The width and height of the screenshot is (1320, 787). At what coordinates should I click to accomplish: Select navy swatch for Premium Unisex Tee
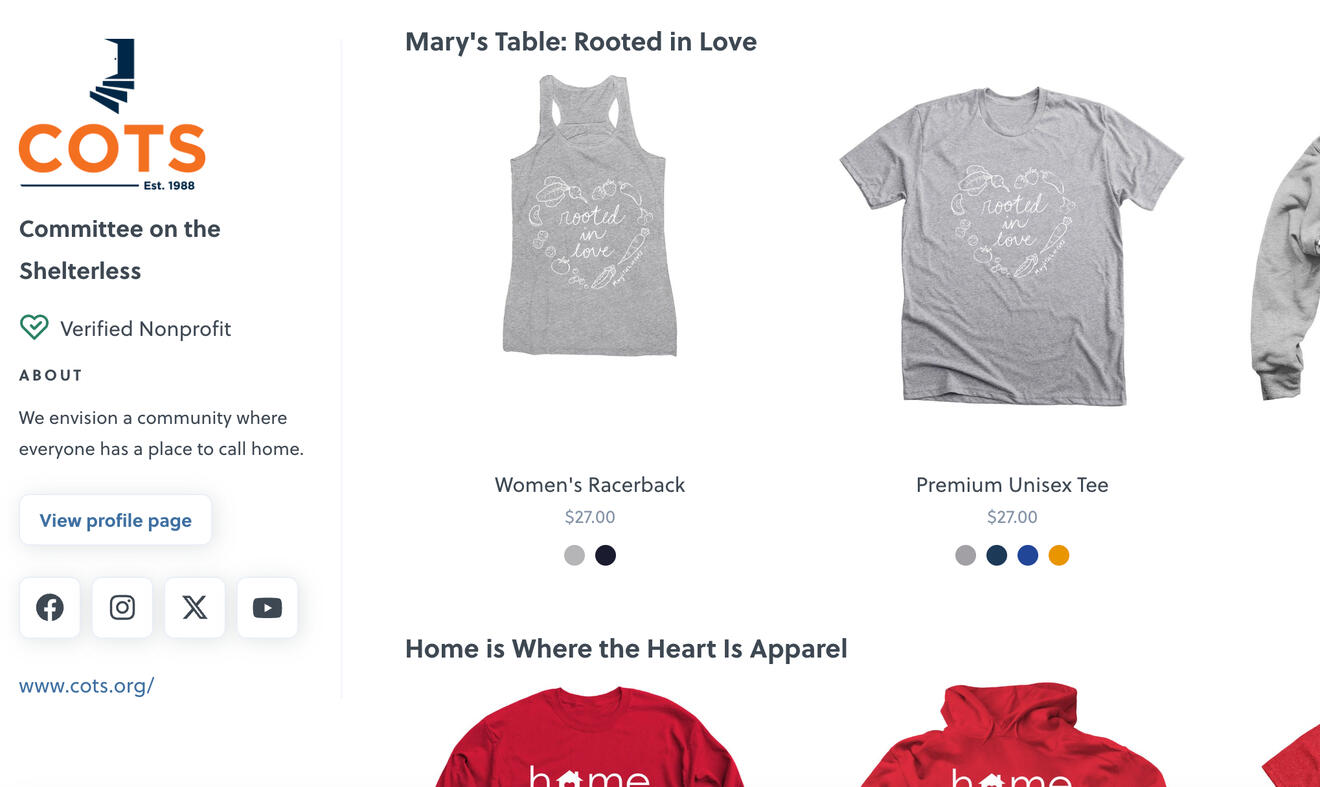tap(996, 555)
